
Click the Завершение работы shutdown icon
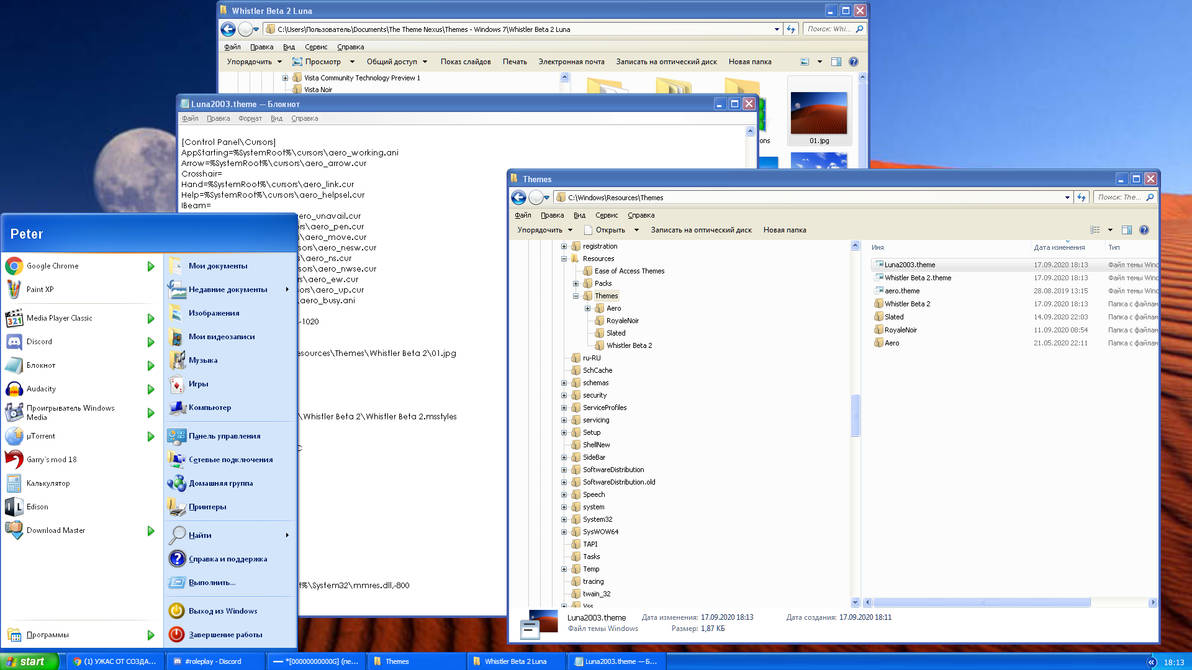coord(177,634)
